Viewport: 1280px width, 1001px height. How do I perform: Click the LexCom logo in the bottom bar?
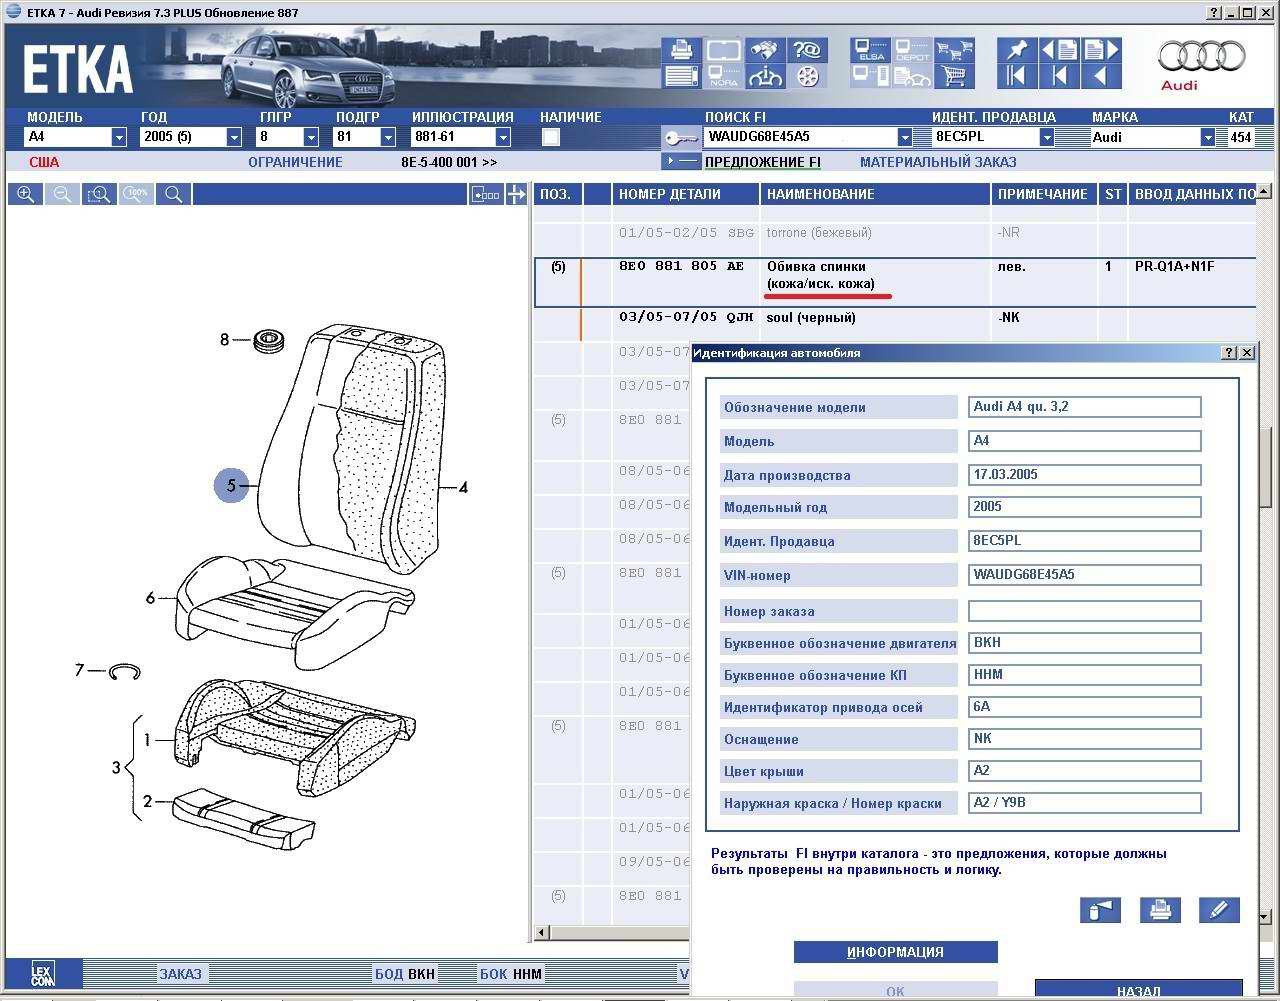[43, 974]
